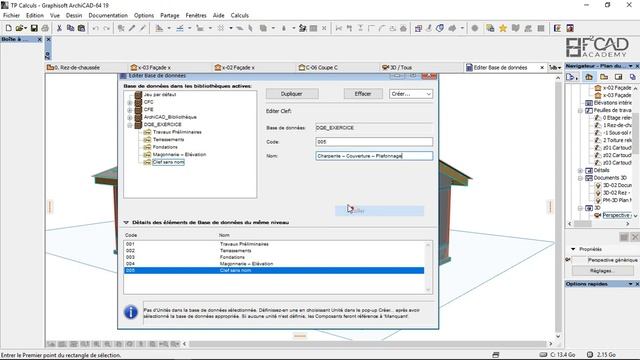Click the Cut scissors icon
Screen dimensions: 640x360
[x=59, y=28]
